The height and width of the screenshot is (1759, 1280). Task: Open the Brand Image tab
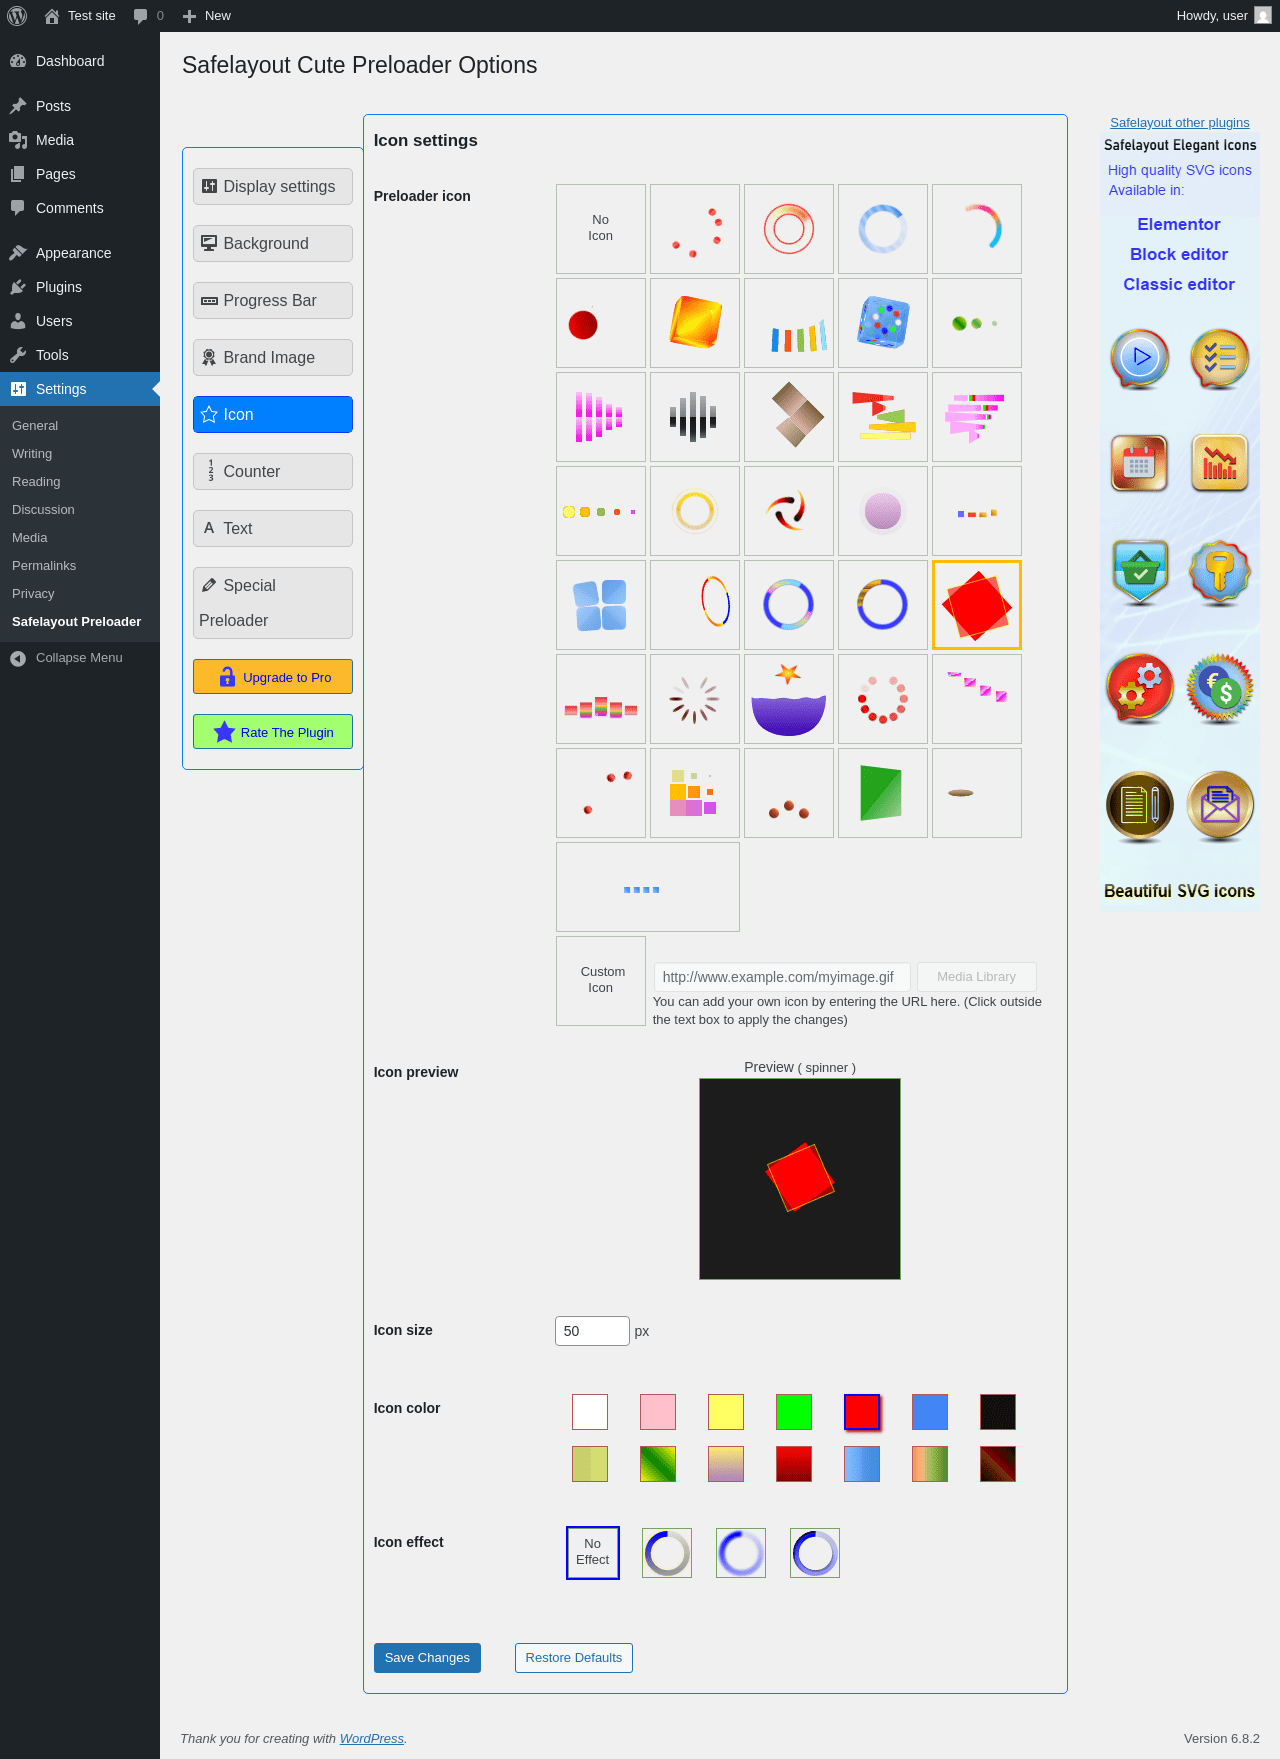(272, 357)
